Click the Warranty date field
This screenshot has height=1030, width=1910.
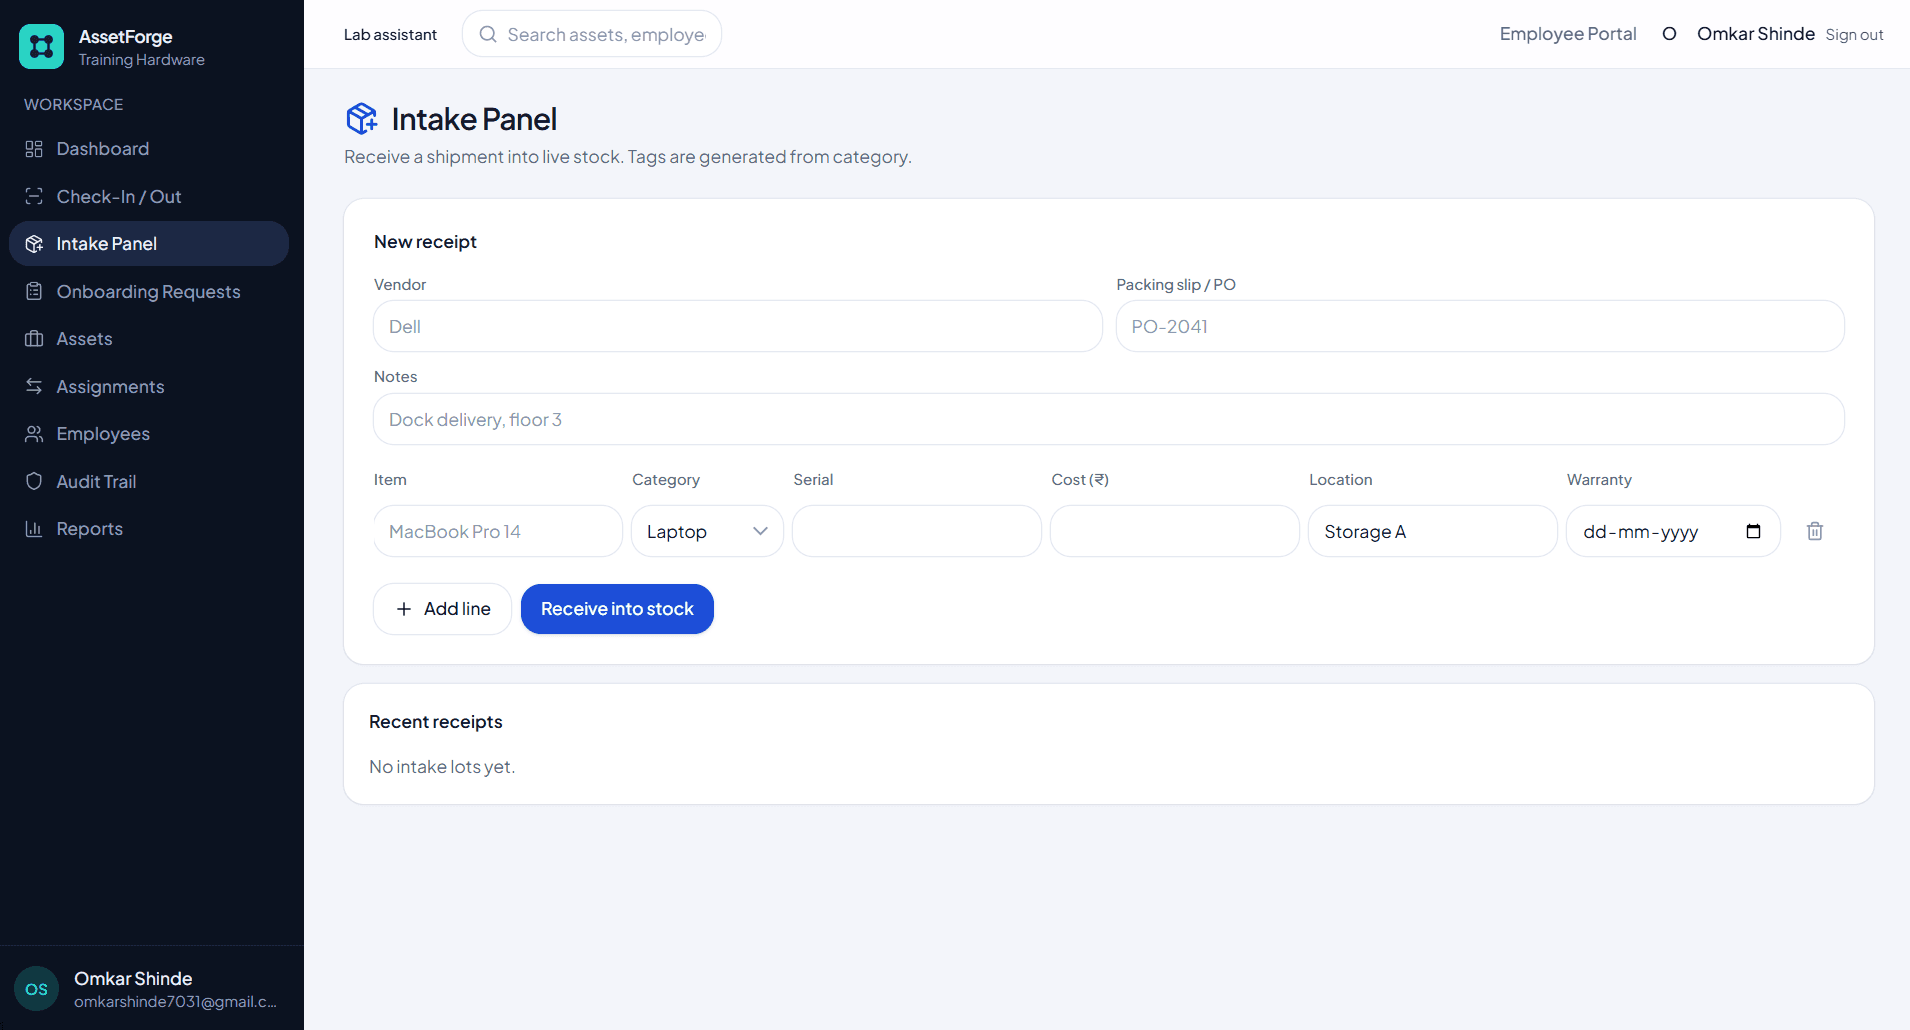(x=1673, y=531)
